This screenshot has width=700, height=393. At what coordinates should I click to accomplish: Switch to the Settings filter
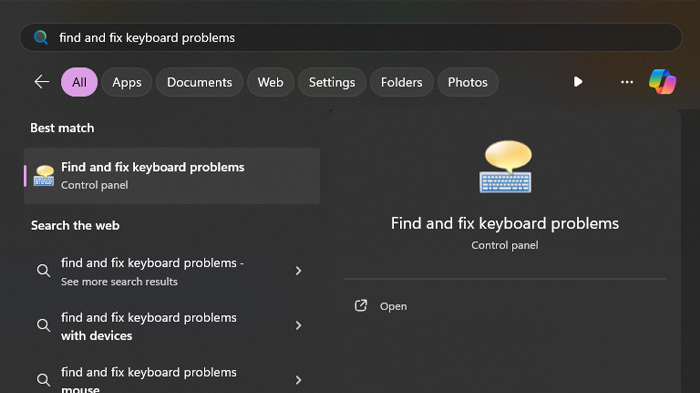(x=332, y=82)
